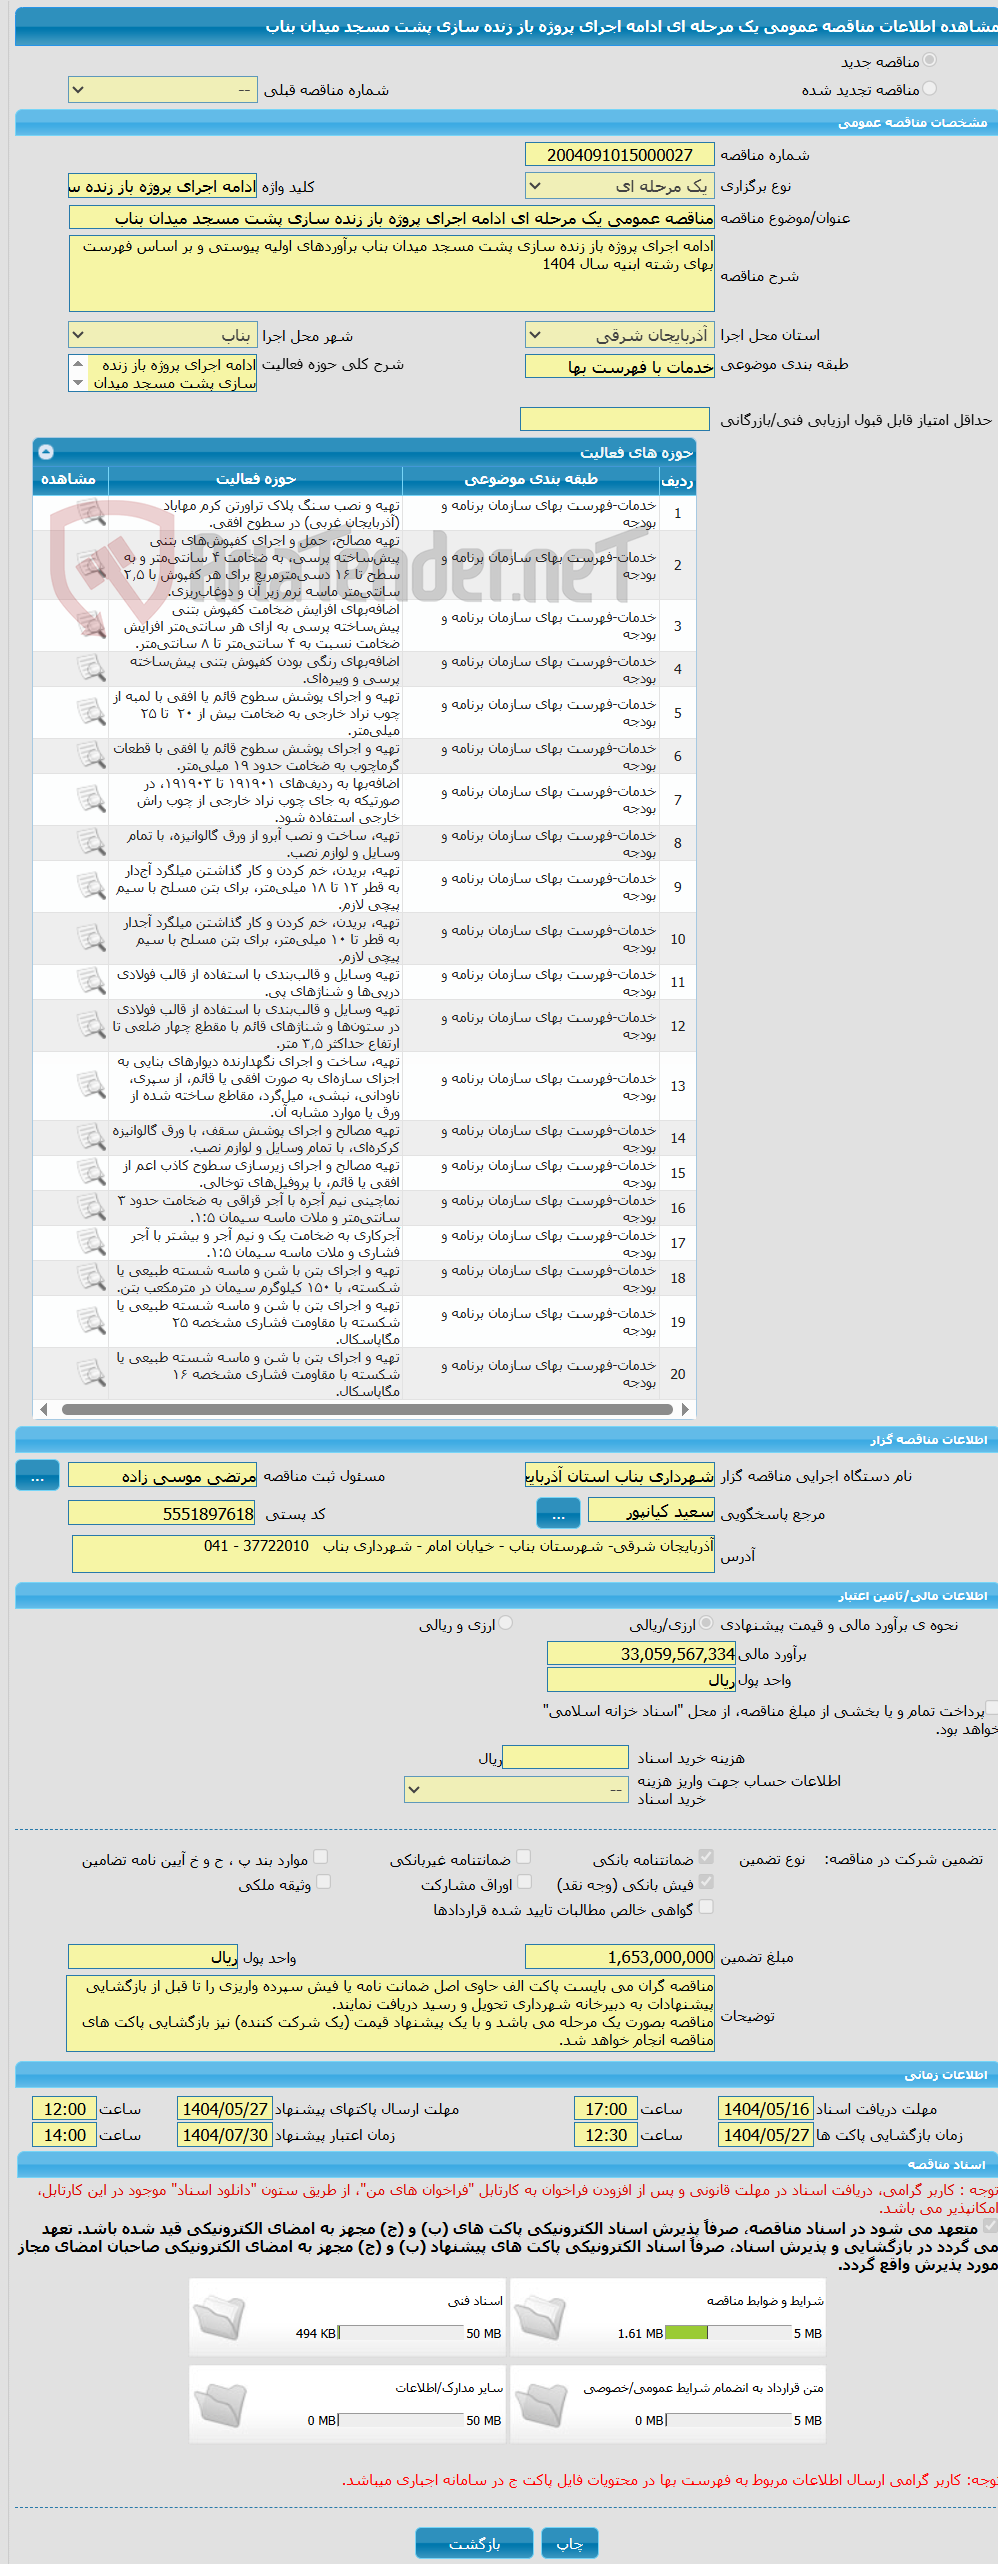This screenshot has height=2564, width=998.
Task: Toggle the وثیقه ملکی checkbox
Action: click(323, 1882)
